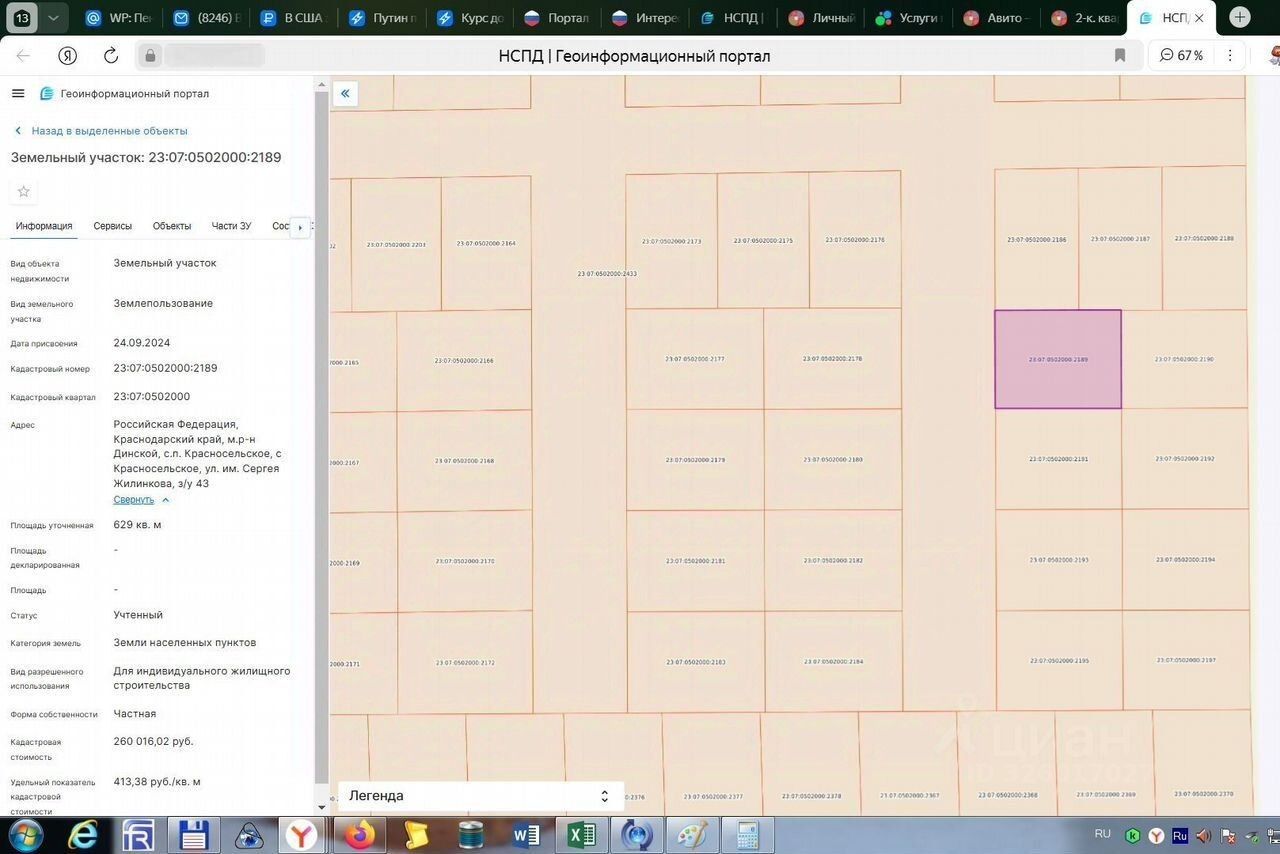Bookmark this page in the address bar
The height and width of the screenshot is (854, 1280).
(x=1120, y=56)
